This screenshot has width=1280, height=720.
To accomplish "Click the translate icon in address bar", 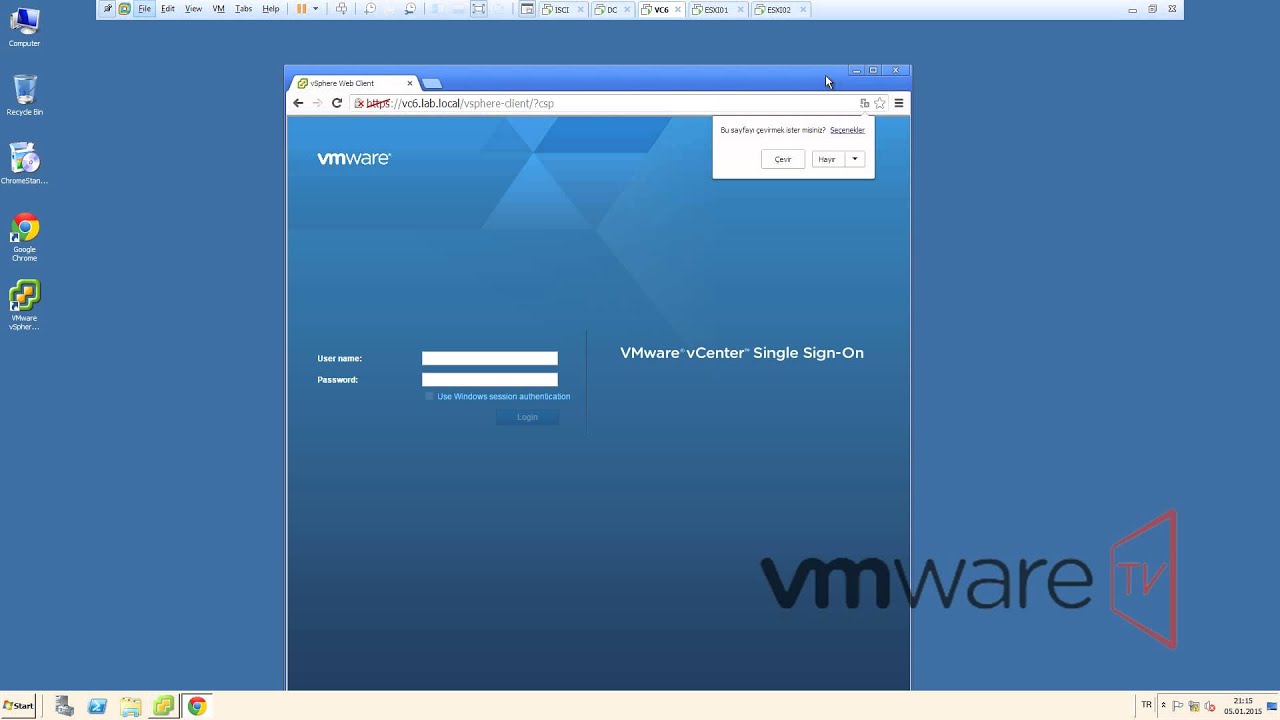I will pos(865,103).
